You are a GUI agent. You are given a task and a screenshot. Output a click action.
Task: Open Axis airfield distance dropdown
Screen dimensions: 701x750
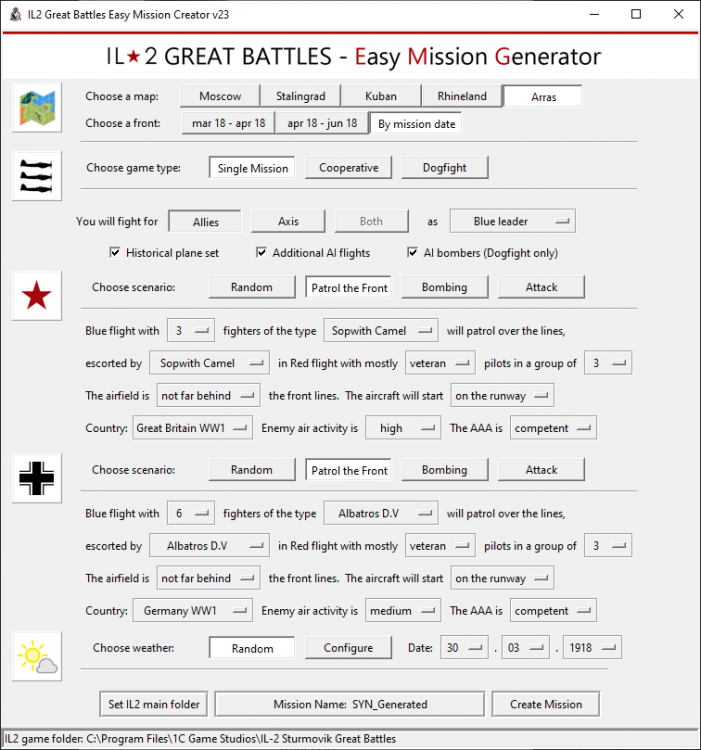click(208, 578)
